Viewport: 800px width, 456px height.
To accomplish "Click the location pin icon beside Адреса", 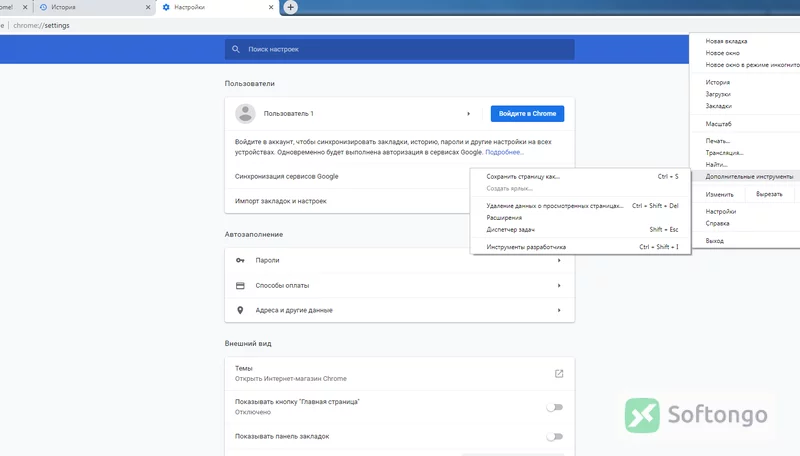I will pyautogui.click(x=240, y=310).
